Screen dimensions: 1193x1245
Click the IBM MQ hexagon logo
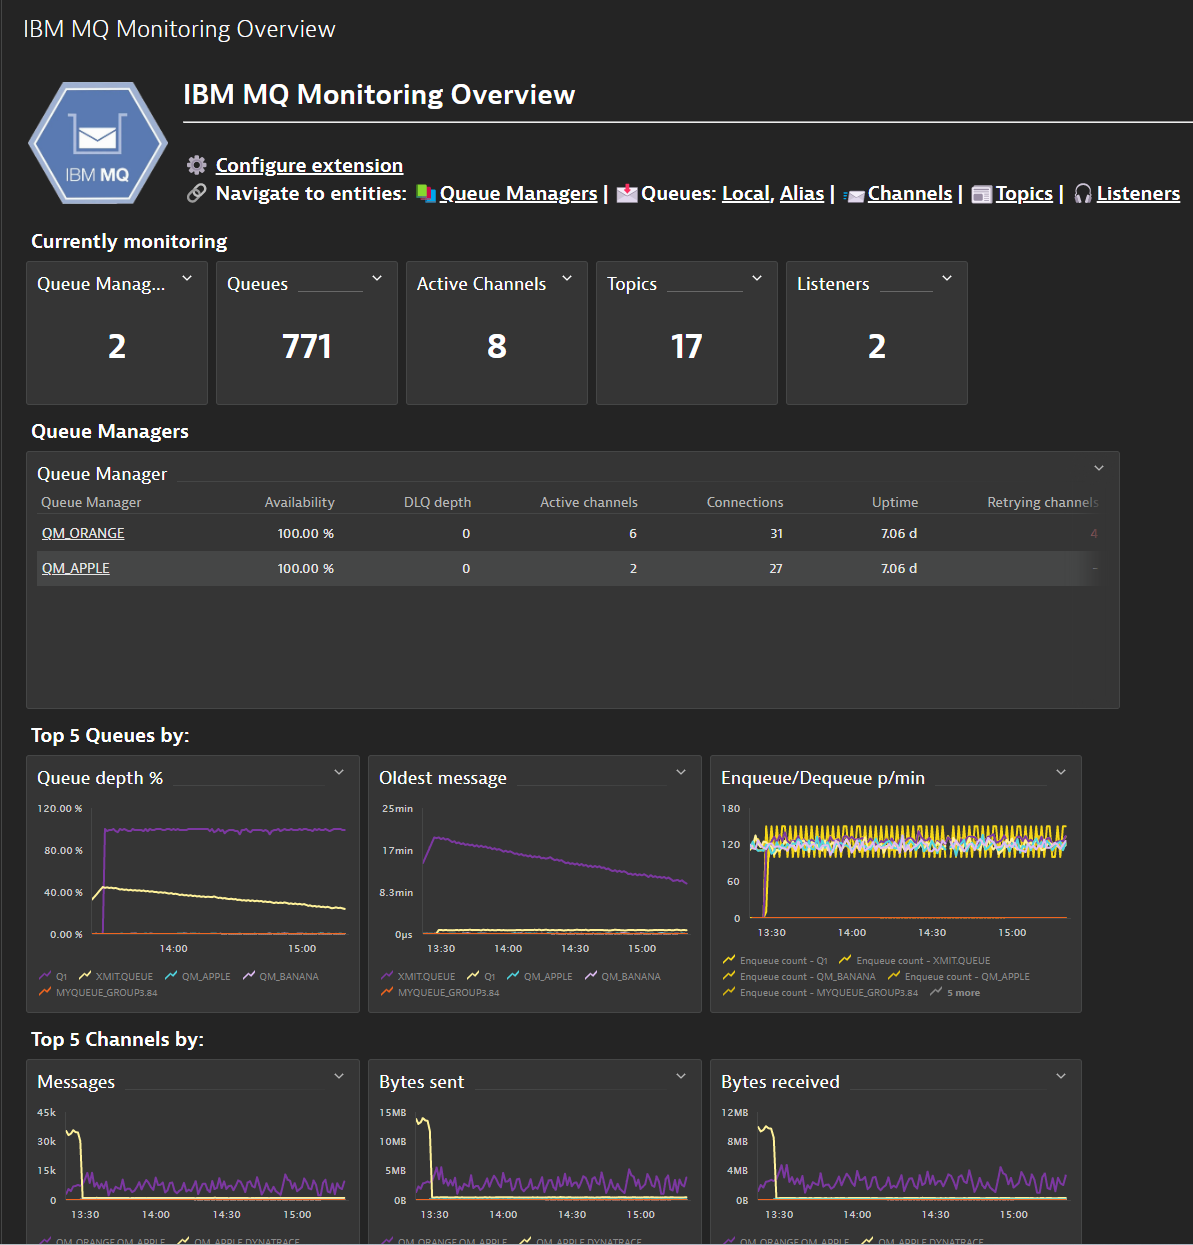pos(97,143)
